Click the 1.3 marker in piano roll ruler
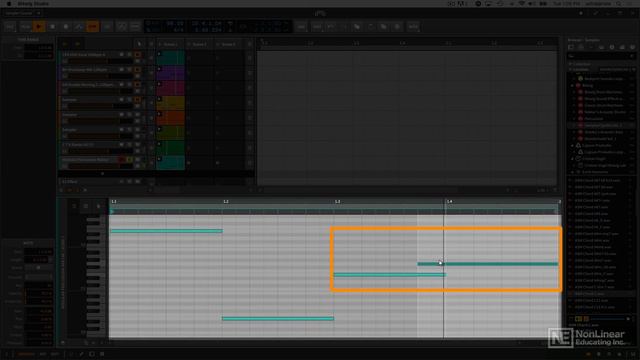Screen dimensions: 640x360 (x=338, y=202)
